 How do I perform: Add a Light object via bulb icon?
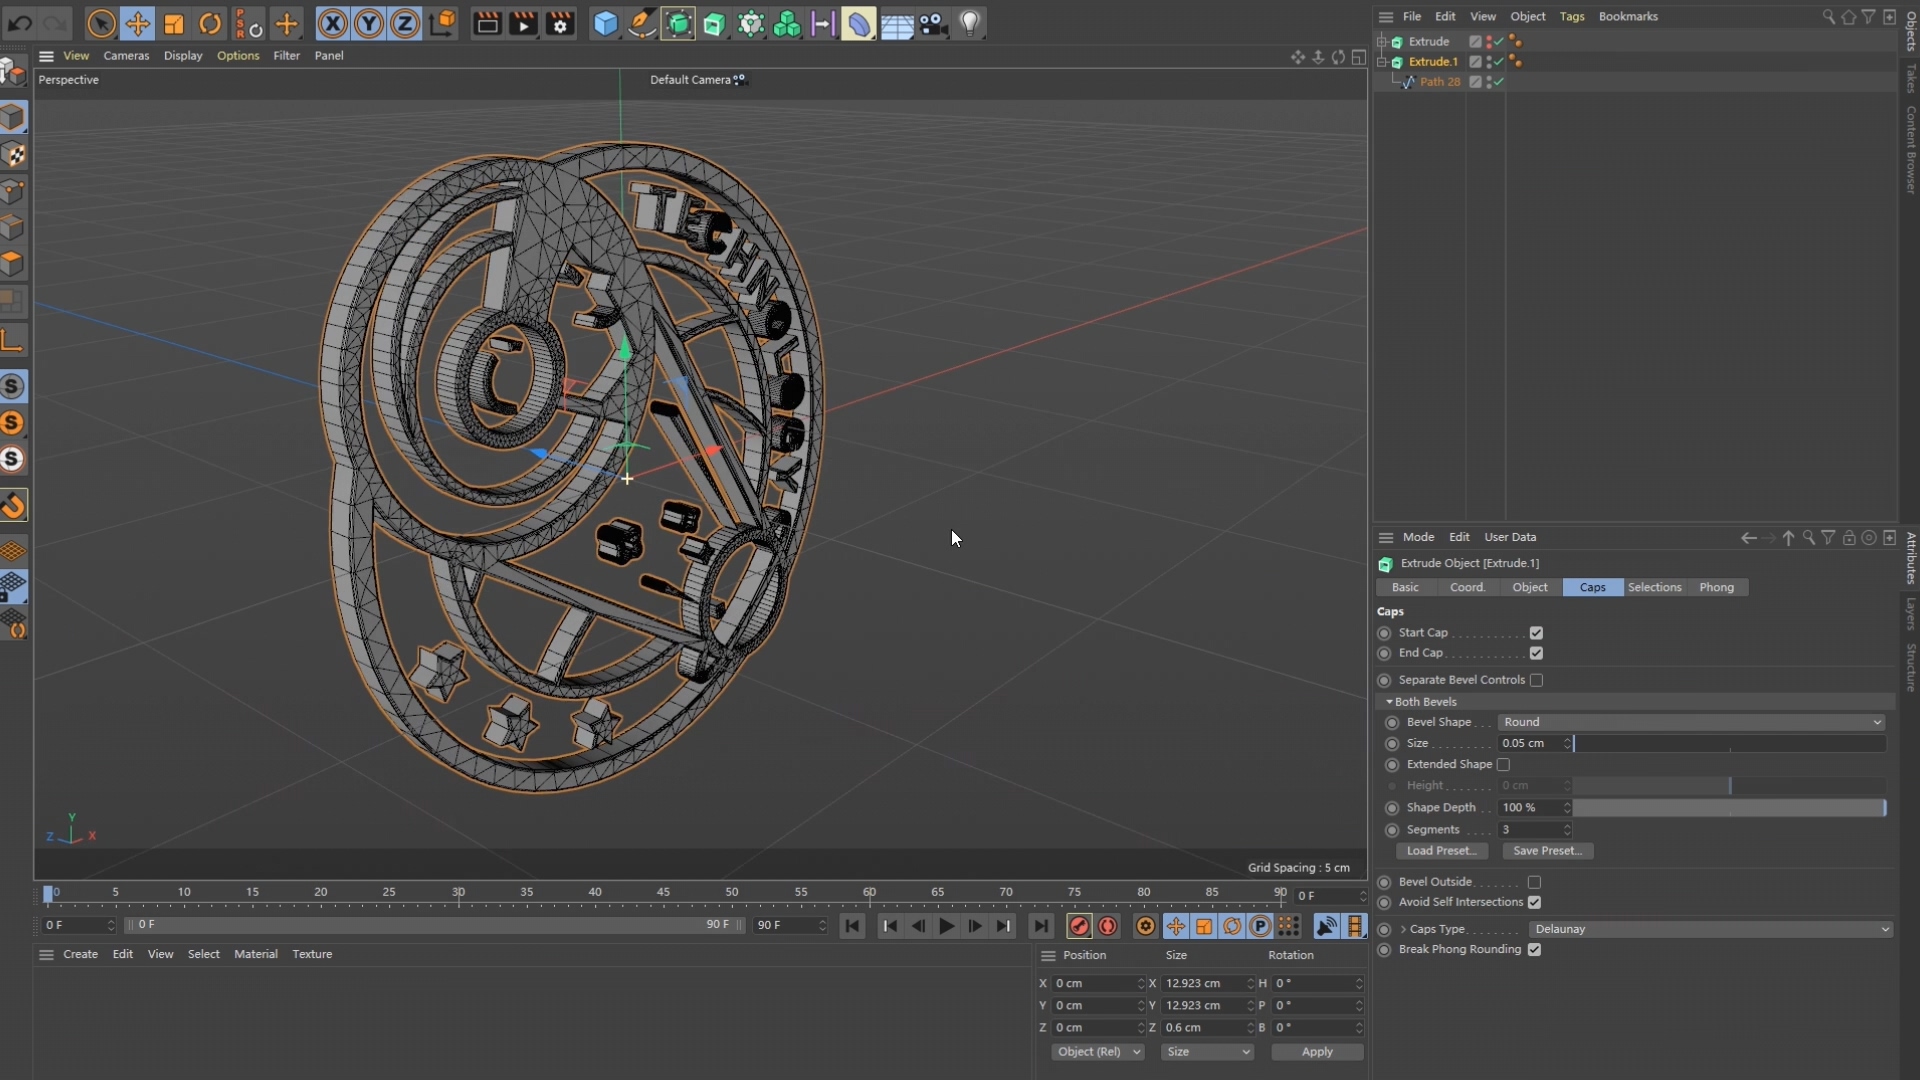pos(969,24)
